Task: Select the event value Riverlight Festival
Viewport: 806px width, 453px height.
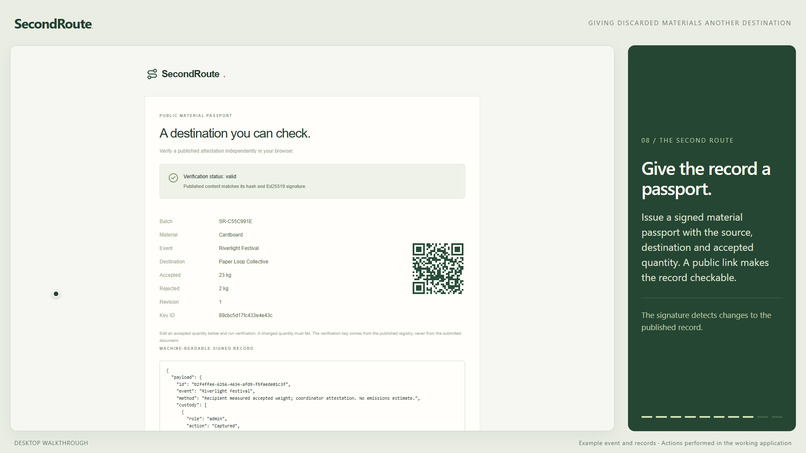Action: 239,248
